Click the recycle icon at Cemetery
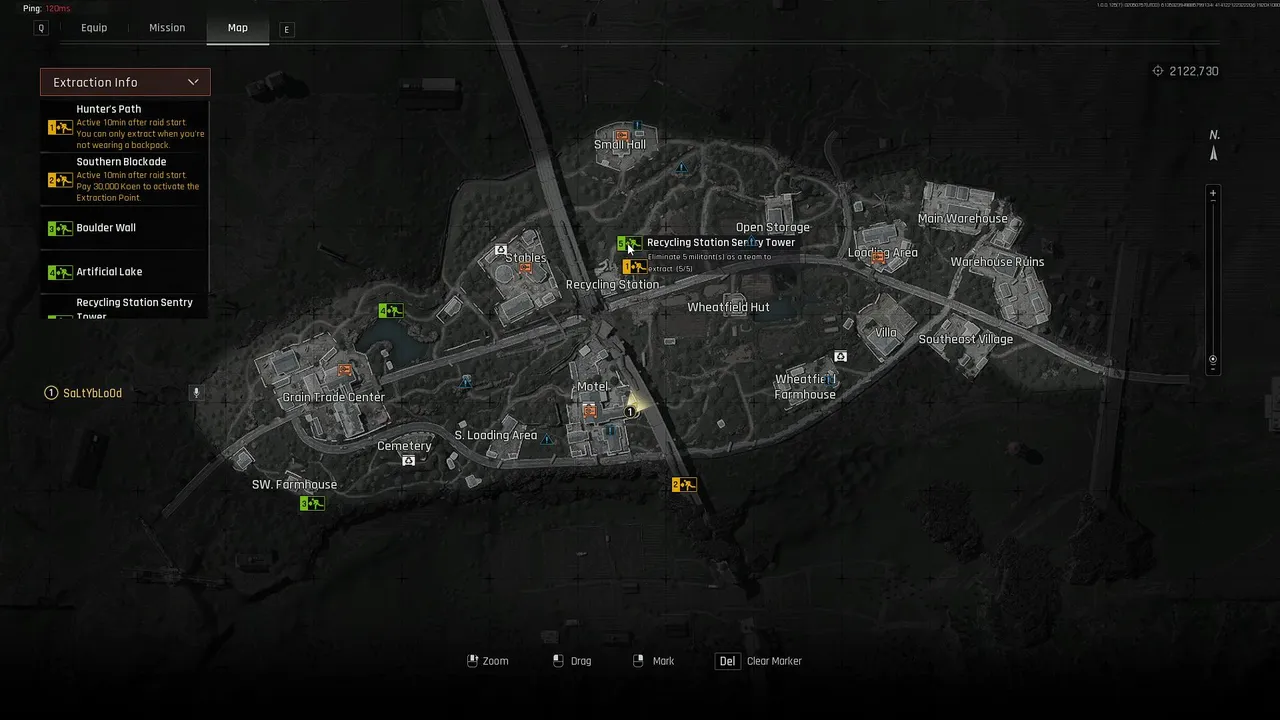Screen dimensions: 1280x720 408,461
